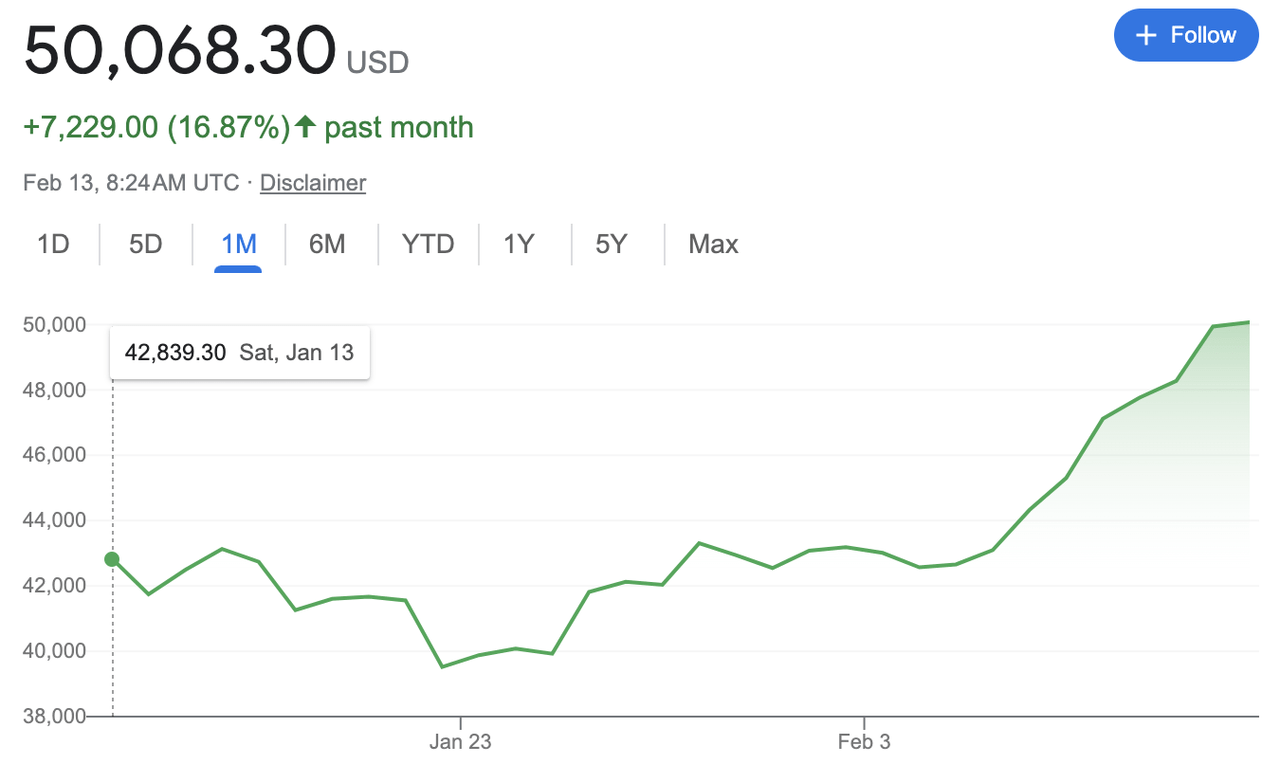The height and width of the screenshot is (764, 1280).
Task: Select the 5Y time range tab
Action: tap(612, 243)
